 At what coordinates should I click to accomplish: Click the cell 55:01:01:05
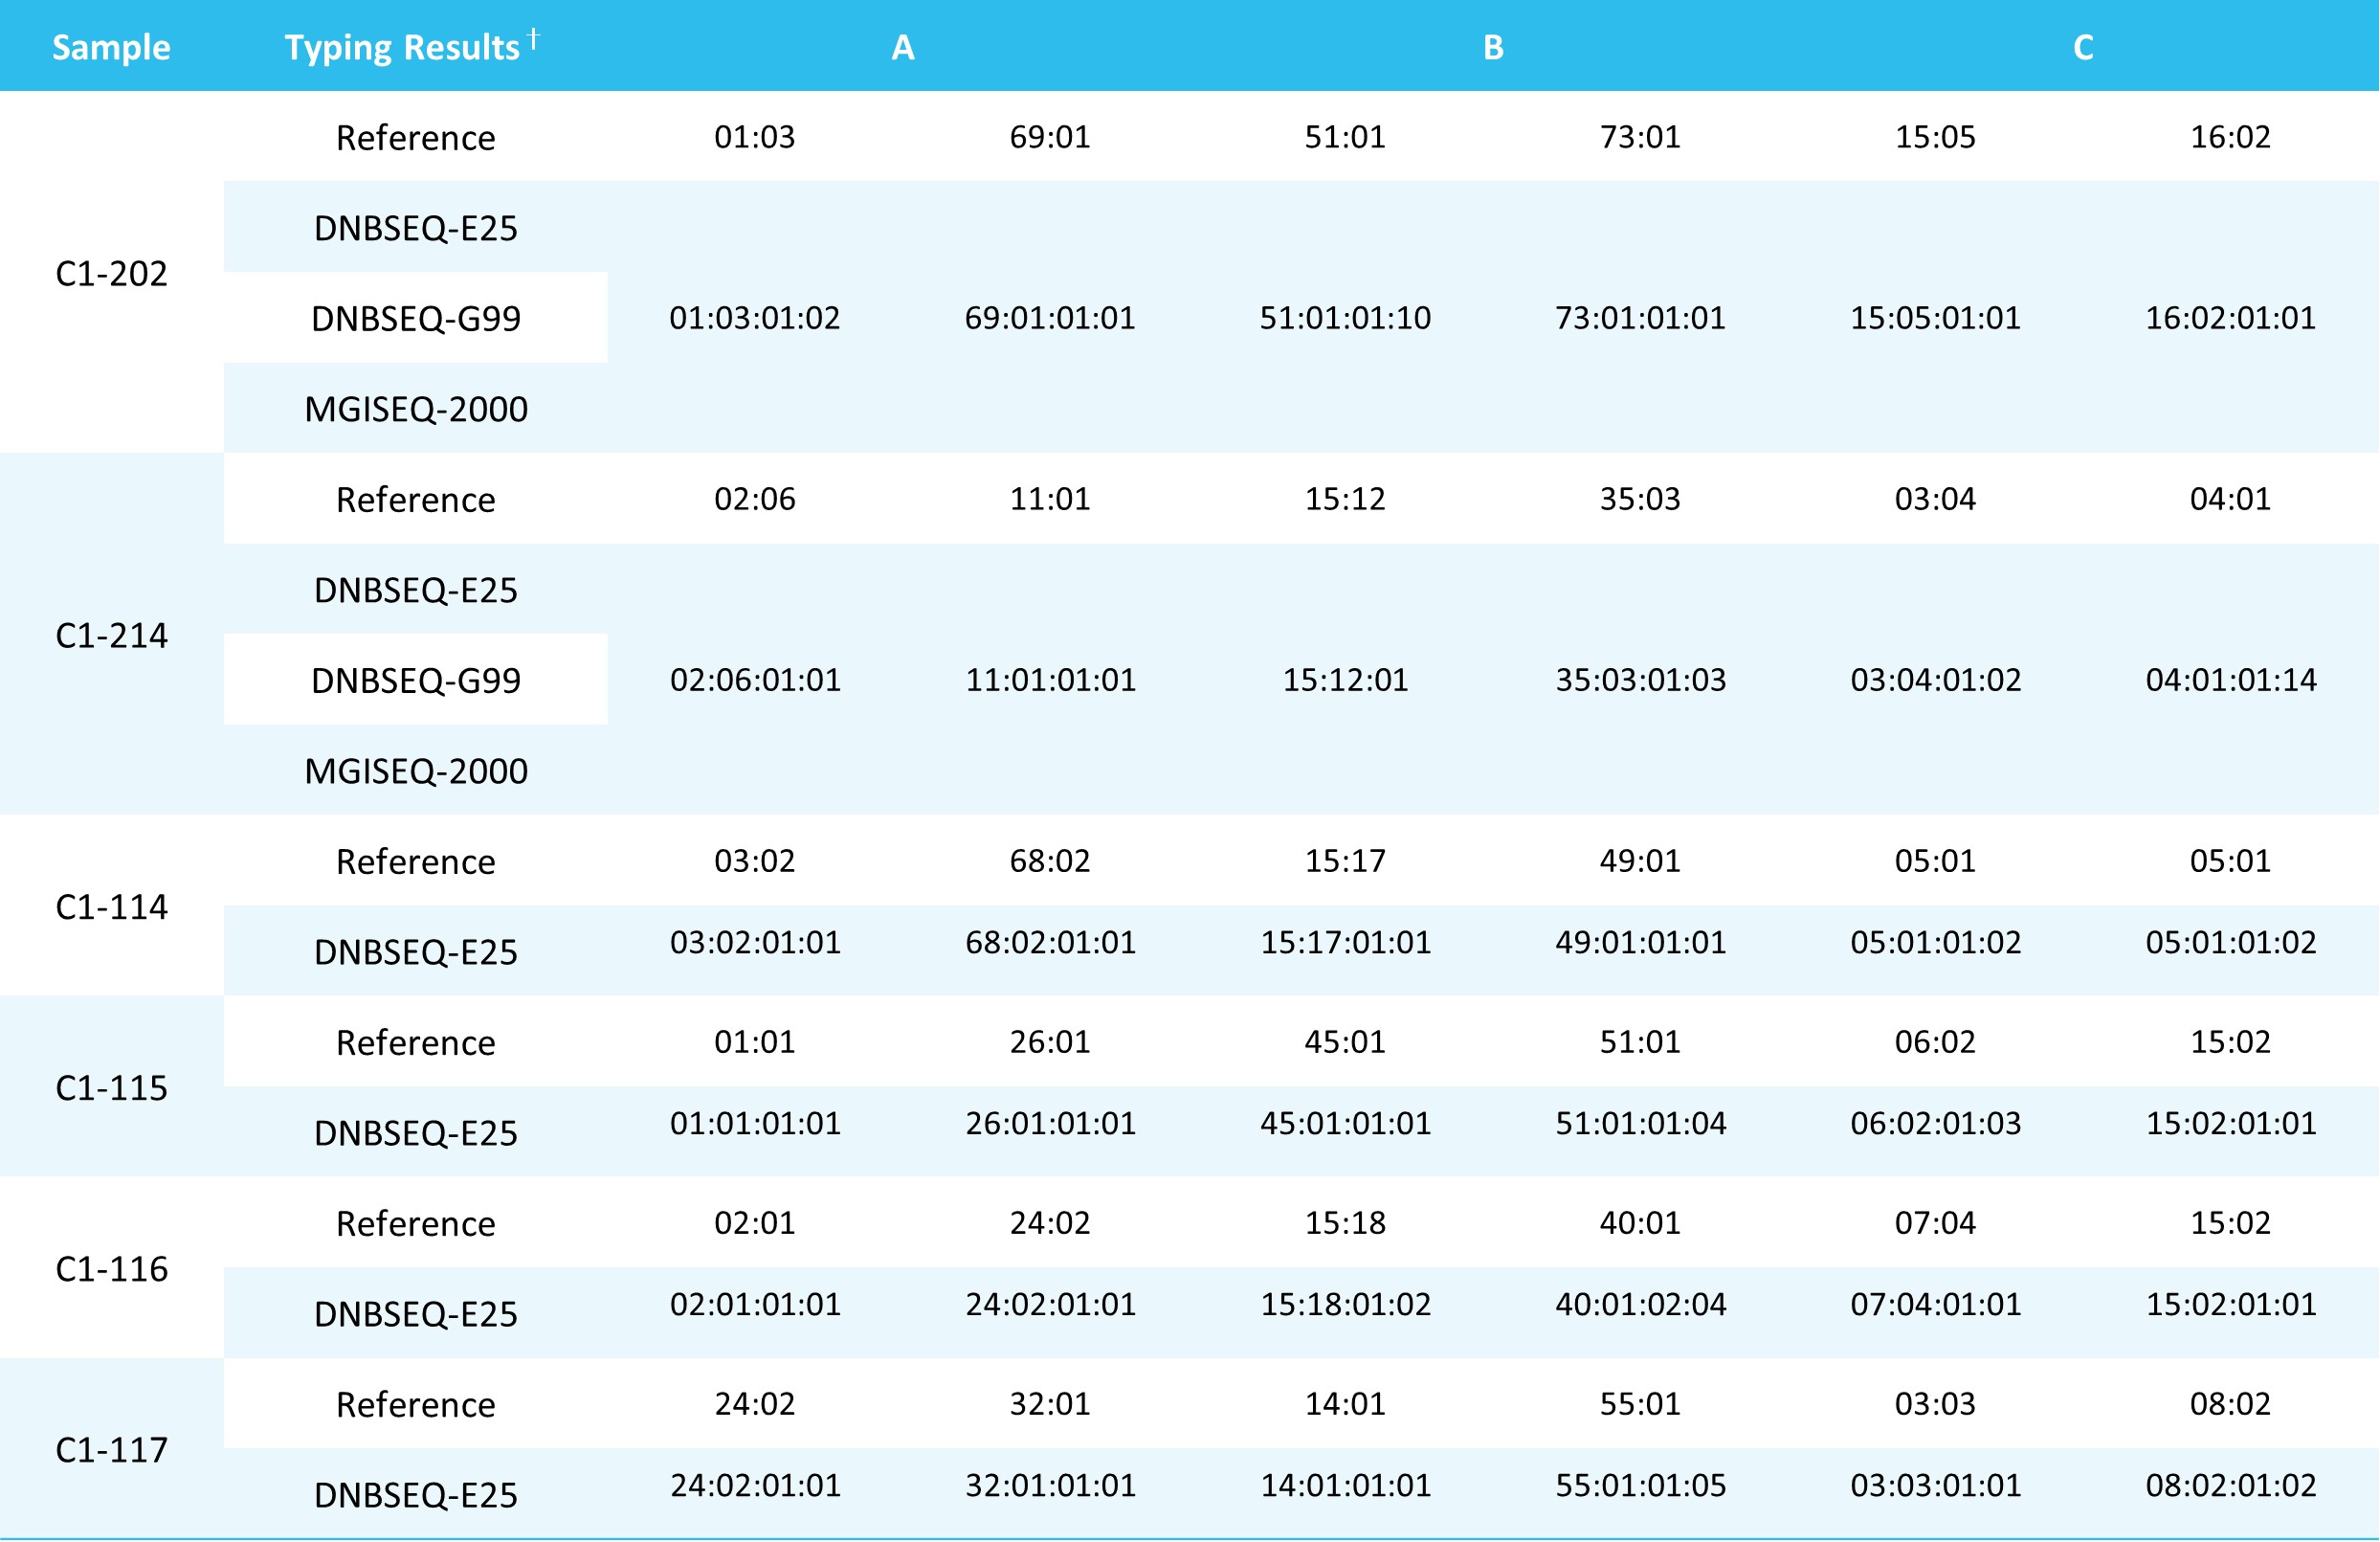click(x=1639, y=1485)
